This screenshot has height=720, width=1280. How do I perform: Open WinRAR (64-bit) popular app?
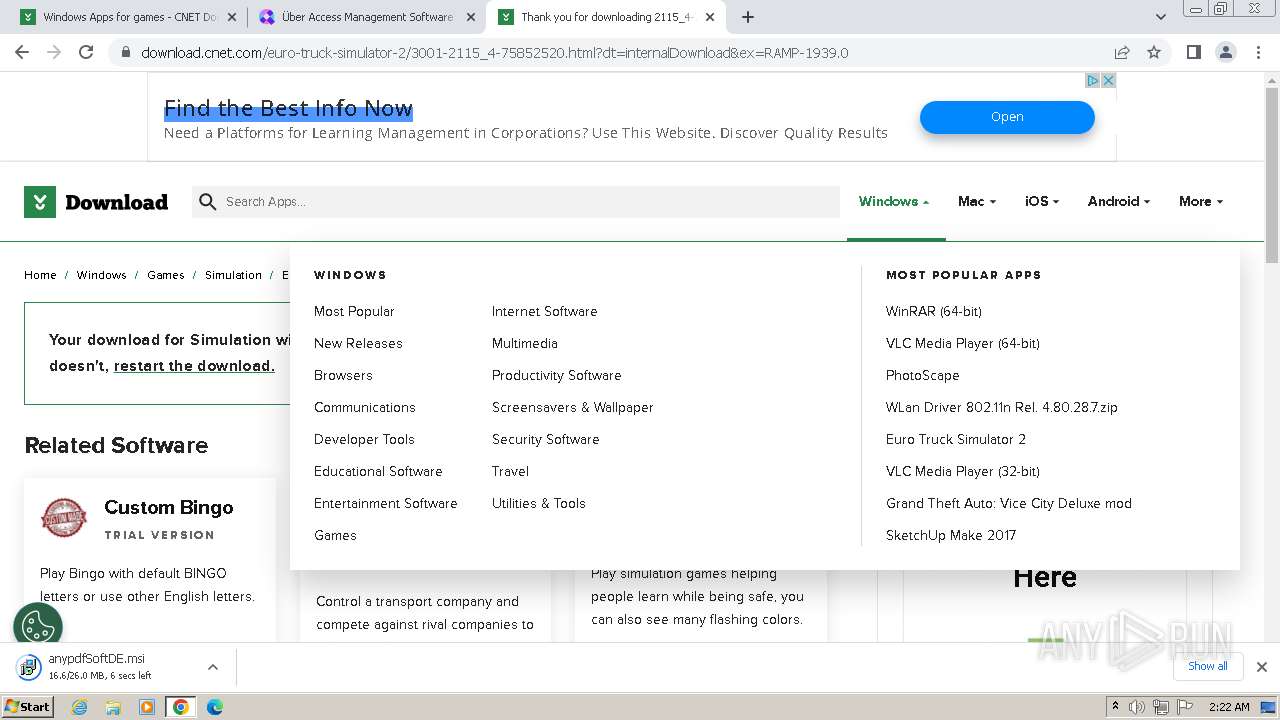pyautogui.click(x=933, y=311)
